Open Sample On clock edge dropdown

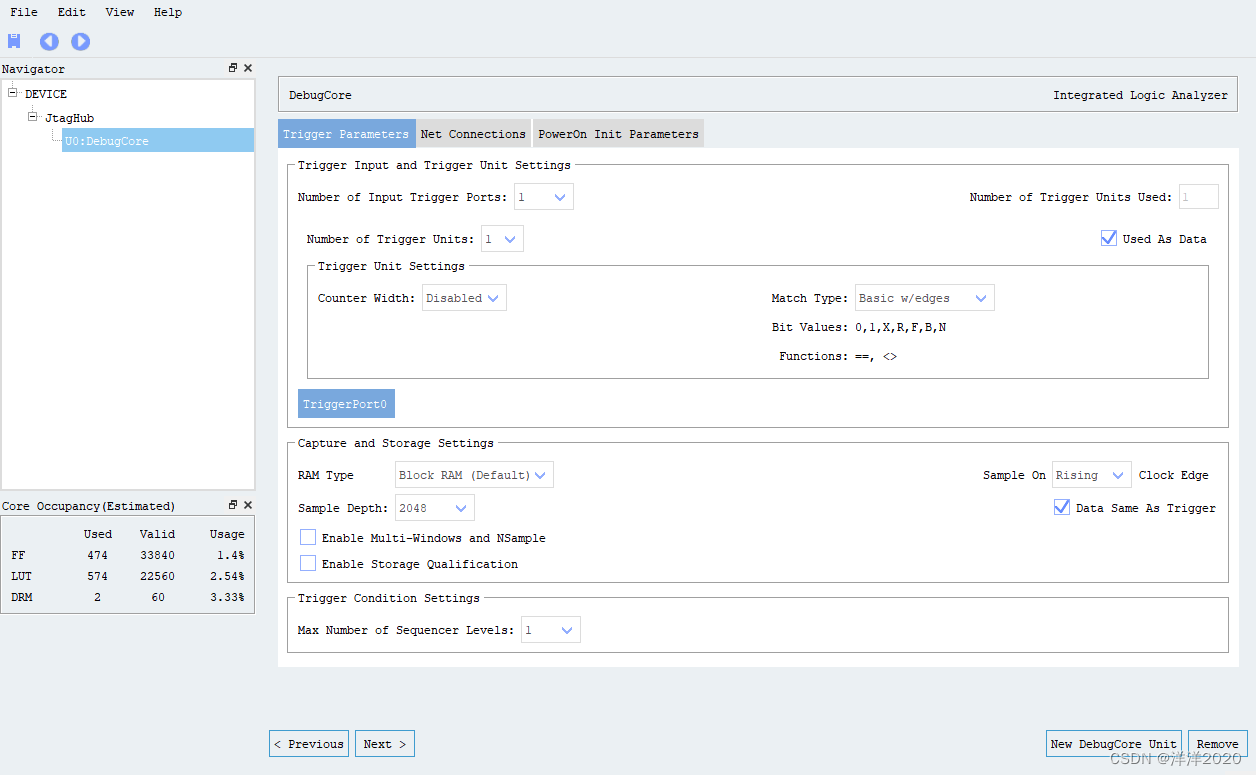pos(1092,475)
